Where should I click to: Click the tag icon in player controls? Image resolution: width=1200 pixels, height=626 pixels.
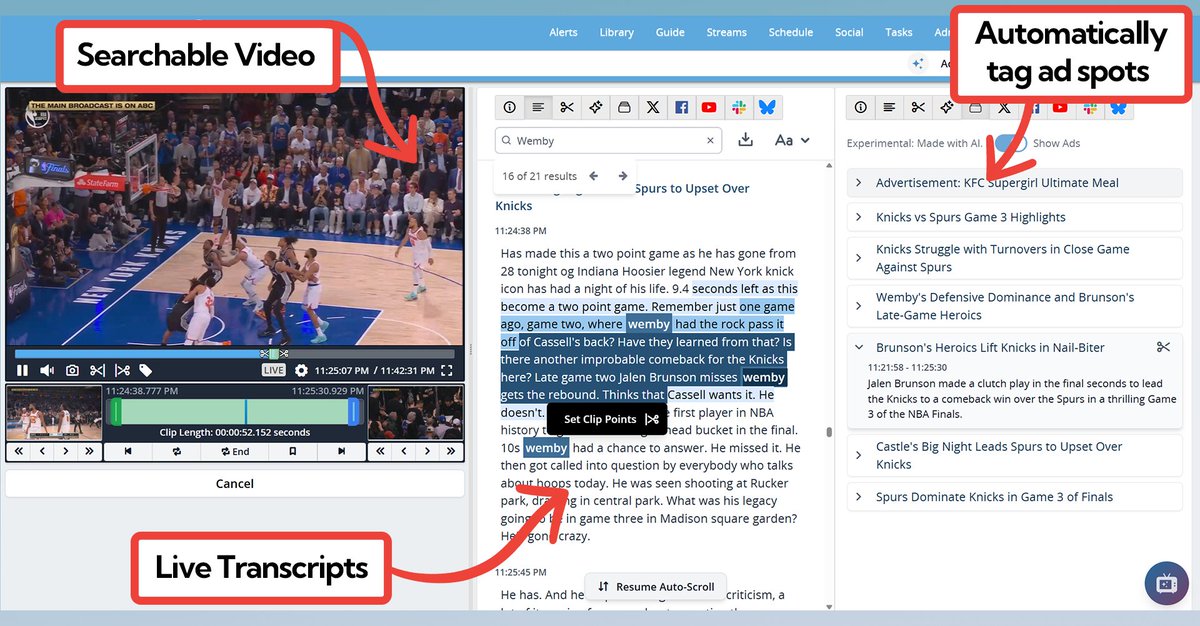pyautogui.click(x=146, y=370)
